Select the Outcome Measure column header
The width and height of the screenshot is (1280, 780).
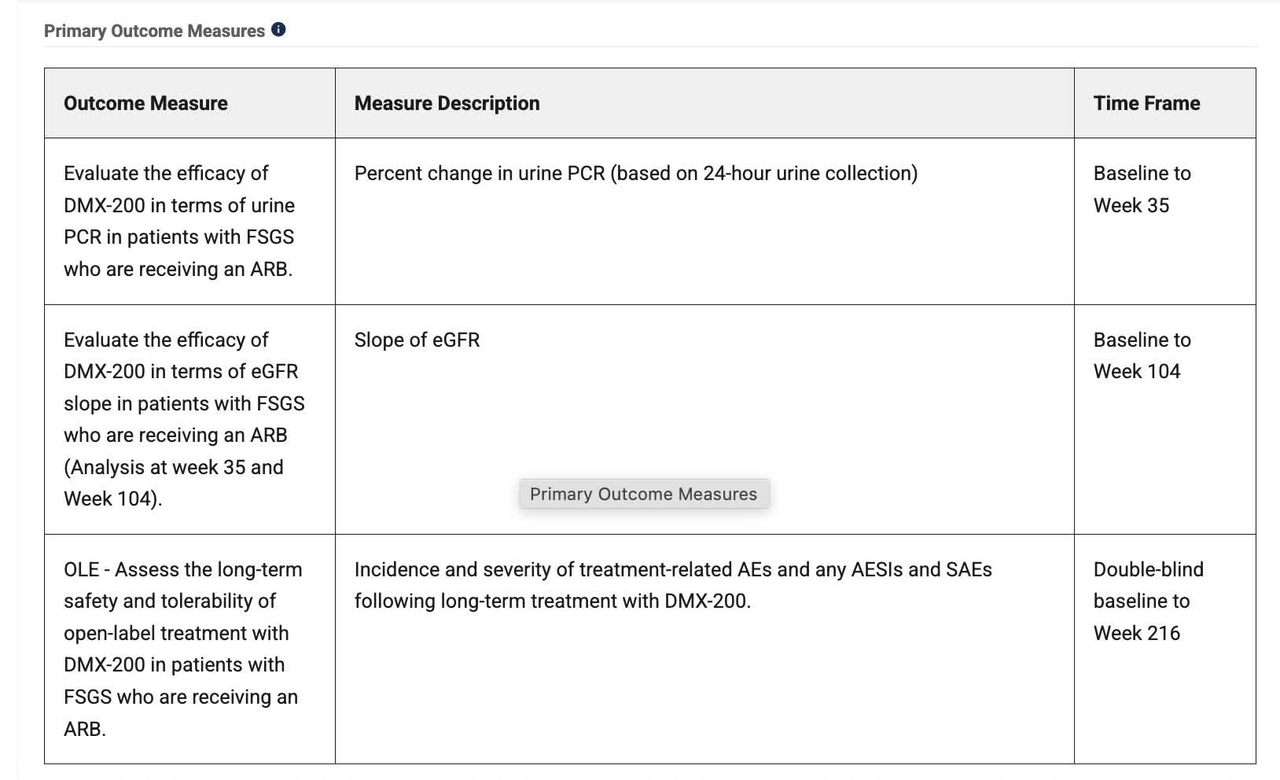point(145,103)
